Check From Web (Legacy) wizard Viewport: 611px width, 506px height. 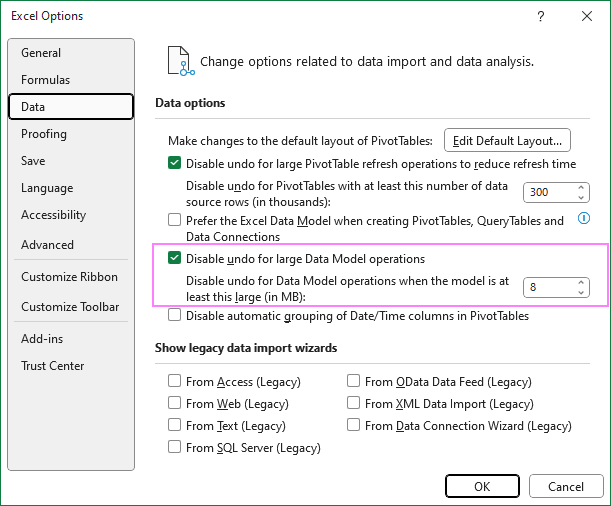click(175, 402)
